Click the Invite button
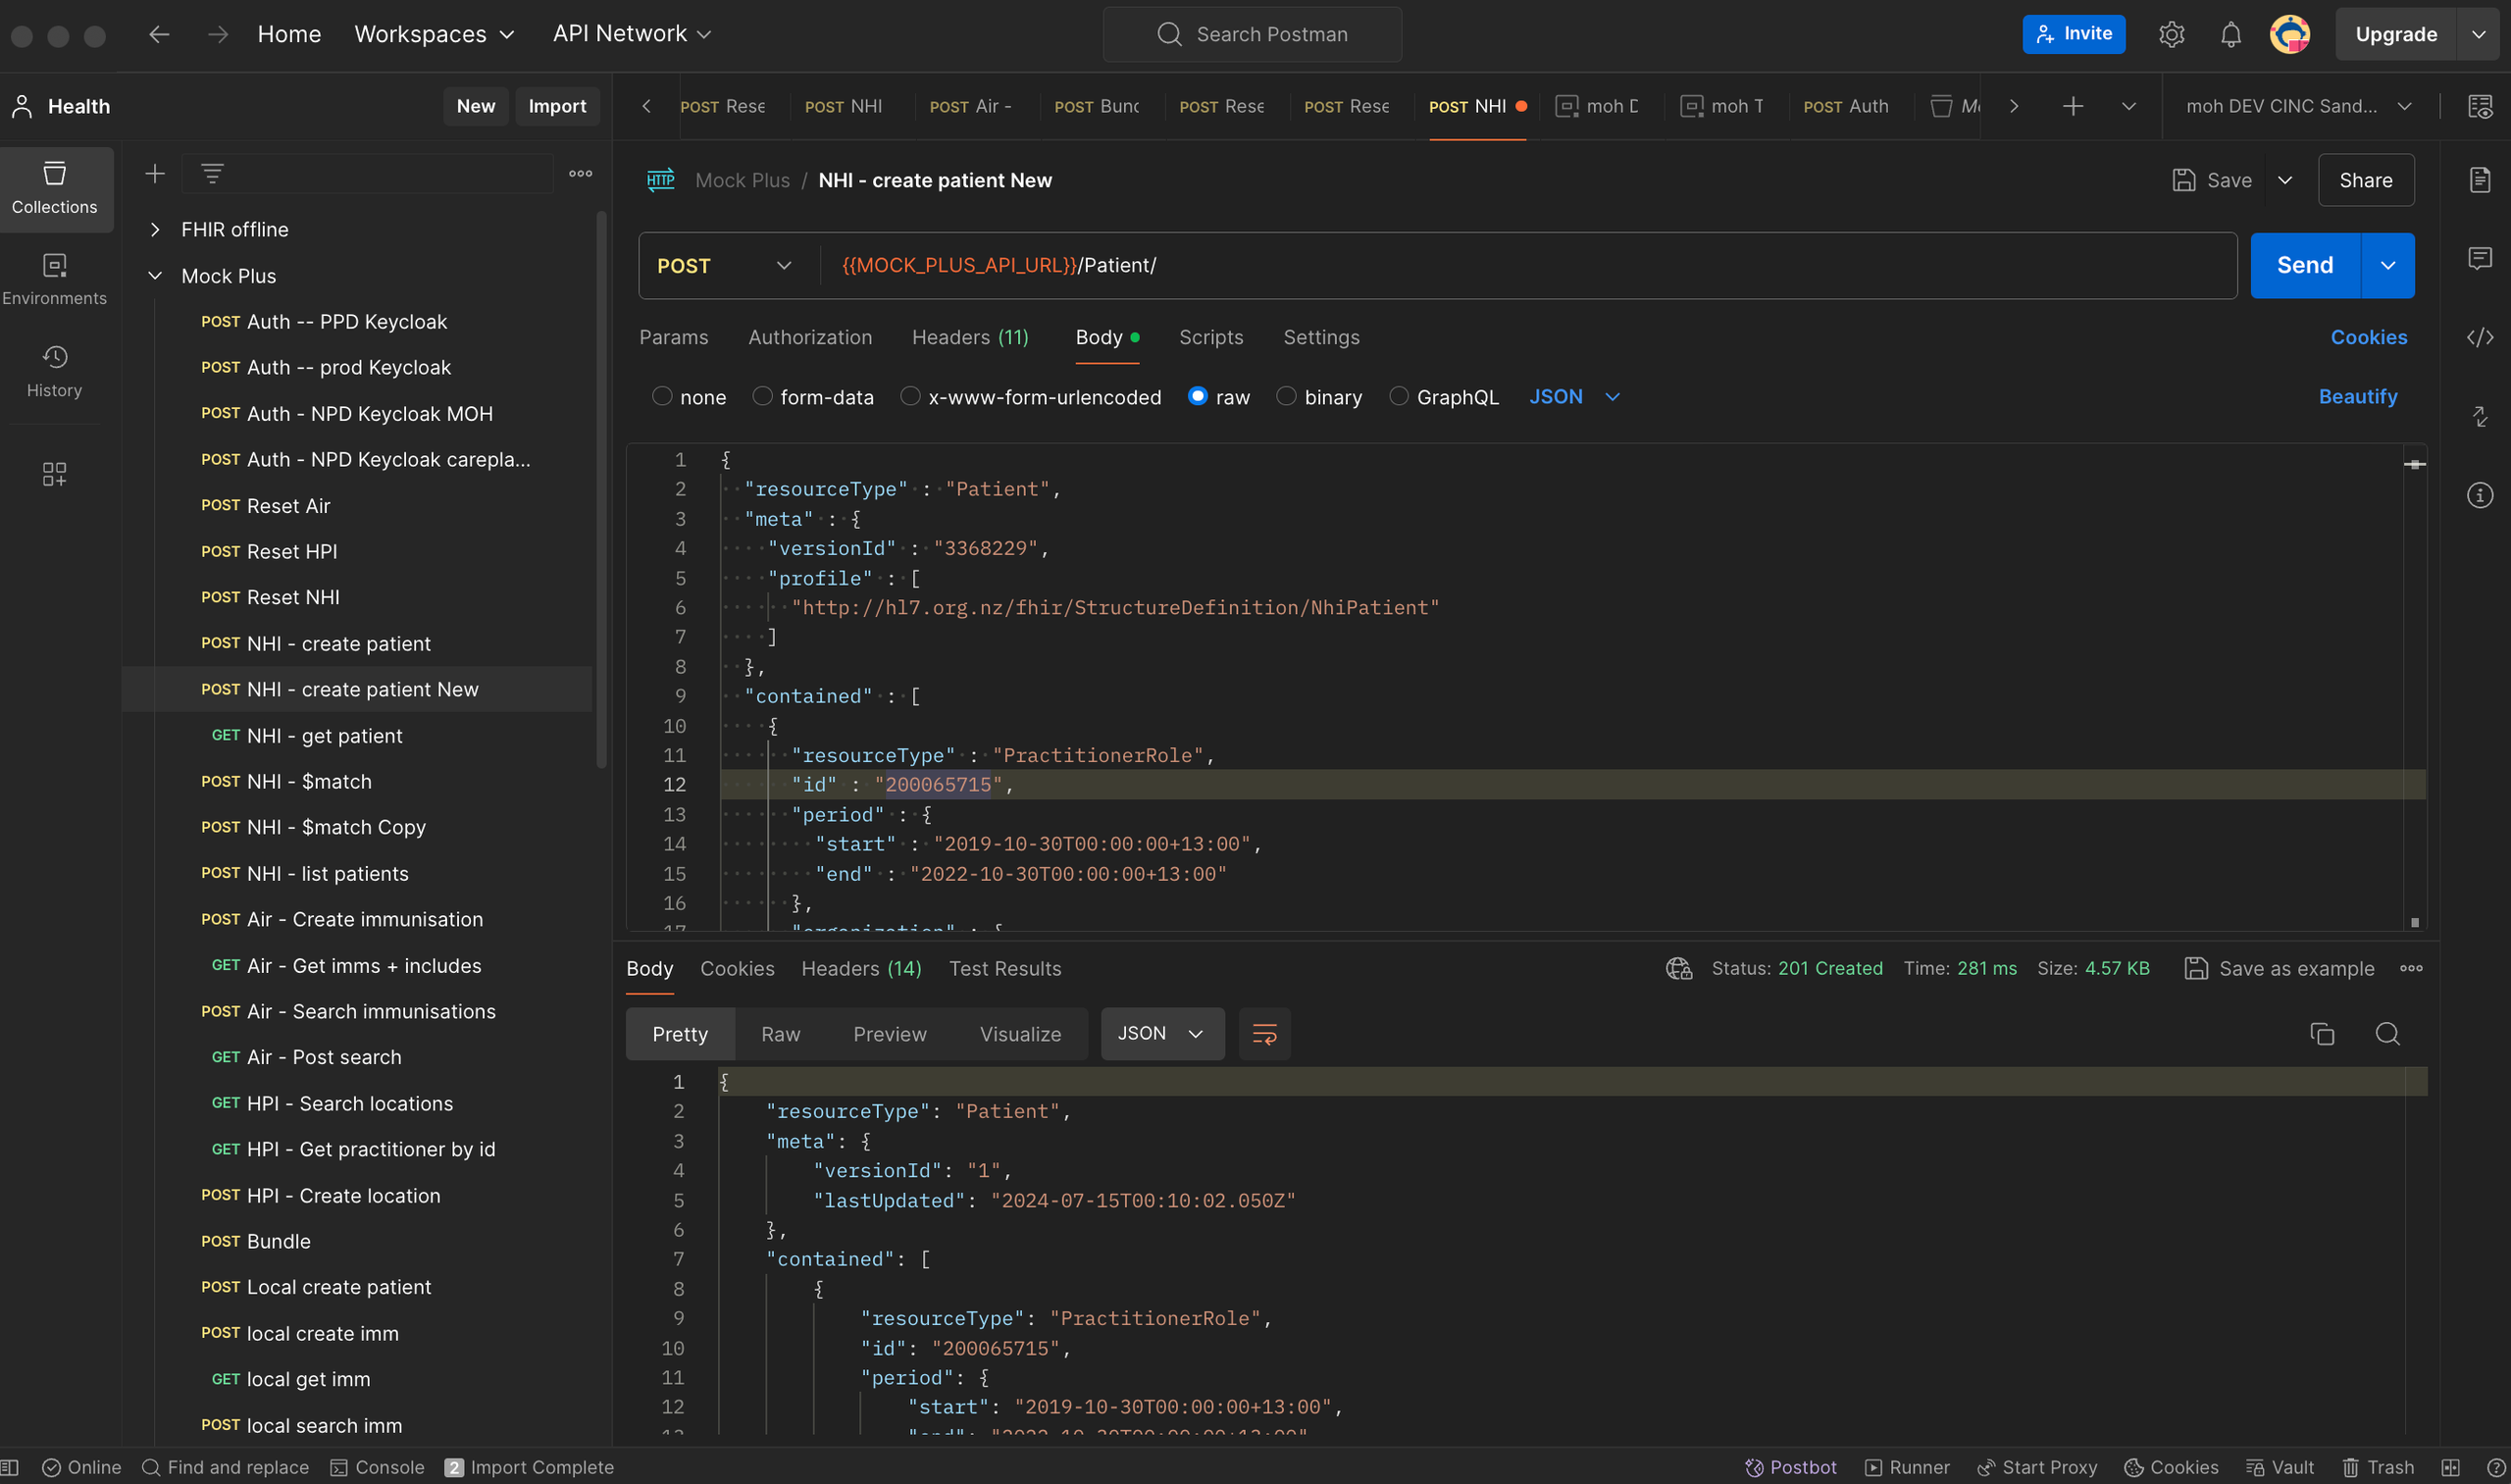The image size is (2511, 1484). [x=2074, y=34]
